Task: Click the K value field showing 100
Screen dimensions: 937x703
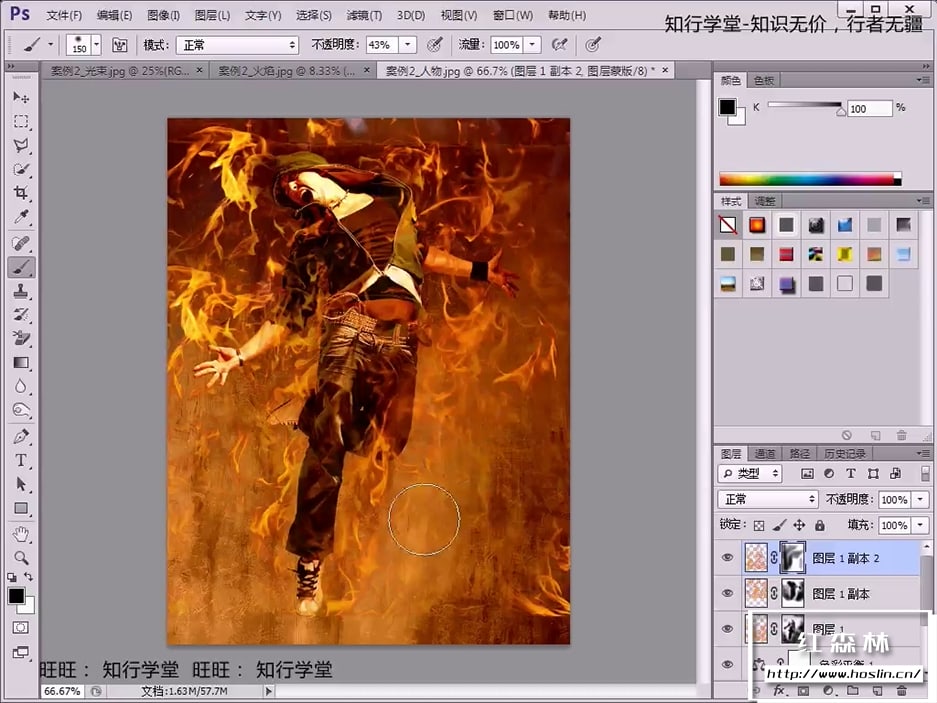Action: coord(870,109)
